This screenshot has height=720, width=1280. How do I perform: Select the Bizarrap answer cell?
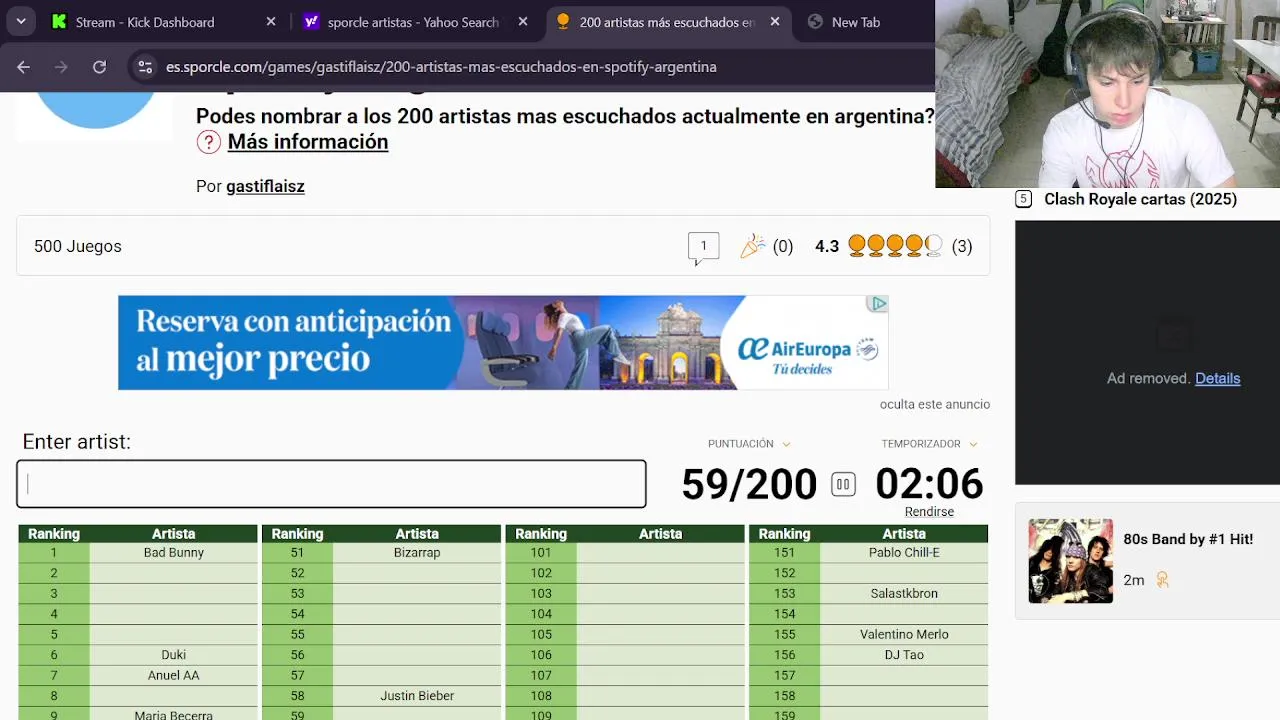pos(417,552)
